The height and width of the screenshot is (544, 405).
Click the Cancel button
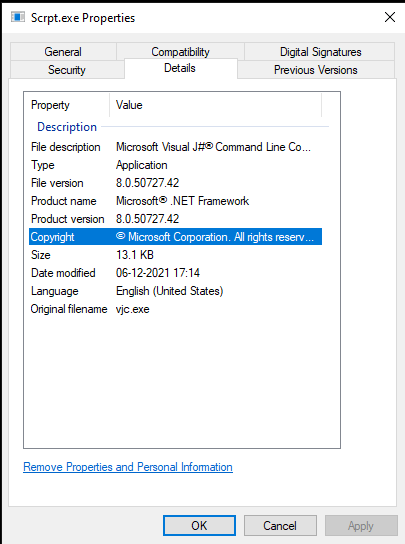pyautogui.click(x=280, y=525)
